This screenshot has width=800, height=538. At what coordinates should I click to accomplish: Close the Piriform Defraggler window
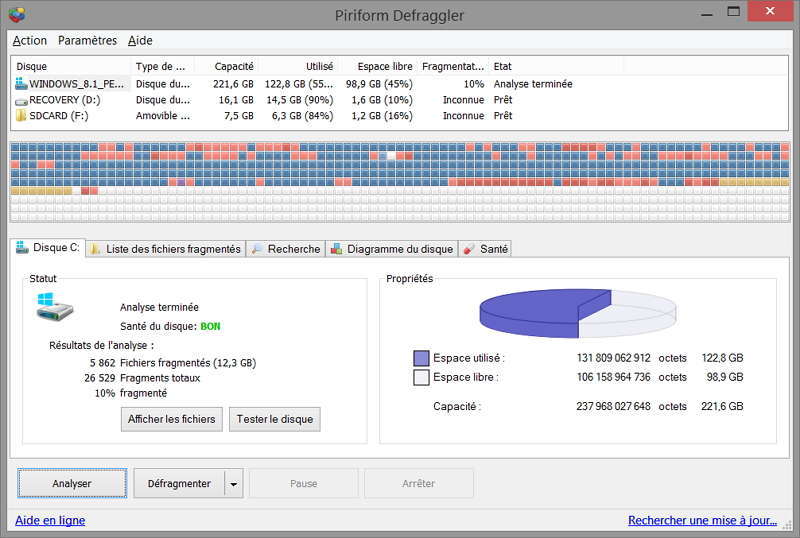[770, 11]
